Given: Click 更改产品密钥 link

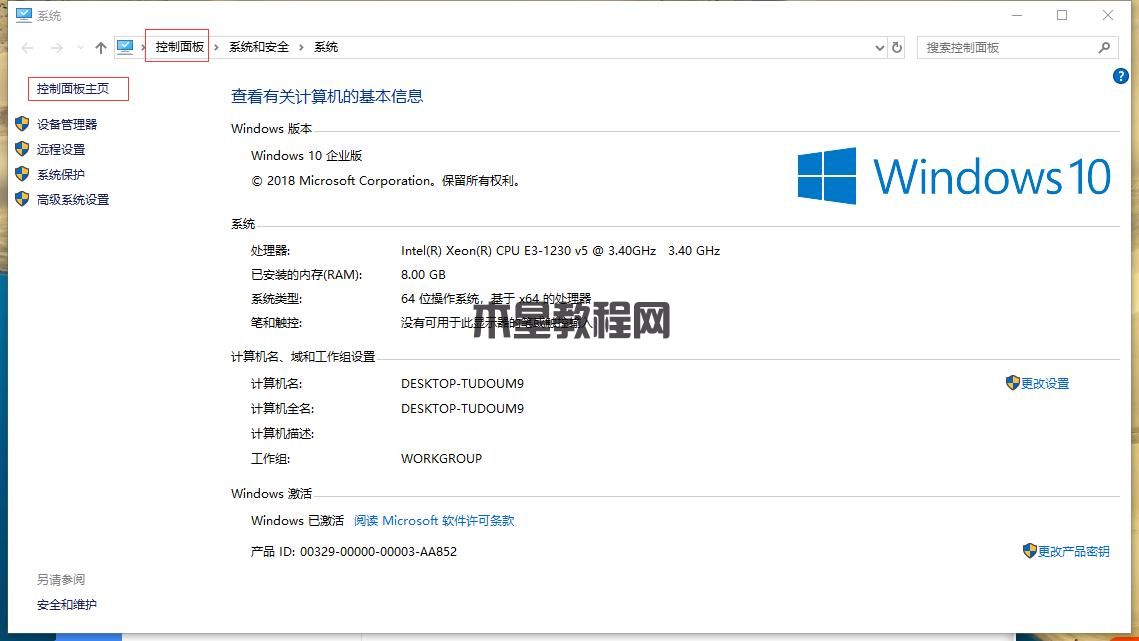Looking at the screenshot, I should (x=1074, y=552).
